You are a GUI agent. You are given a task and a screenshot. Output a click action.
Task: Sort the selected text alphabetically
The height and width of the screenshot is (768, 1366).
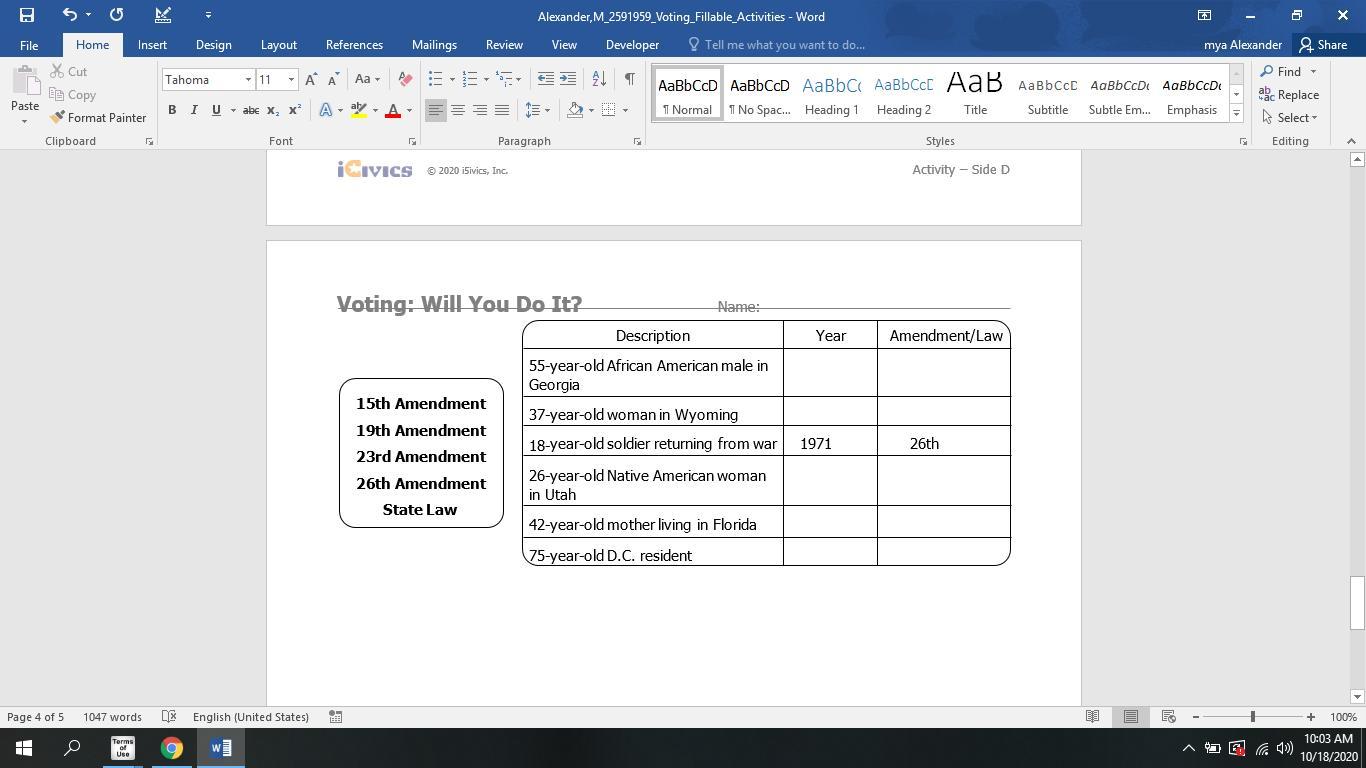pyautogui.click(x=599, y=80)
